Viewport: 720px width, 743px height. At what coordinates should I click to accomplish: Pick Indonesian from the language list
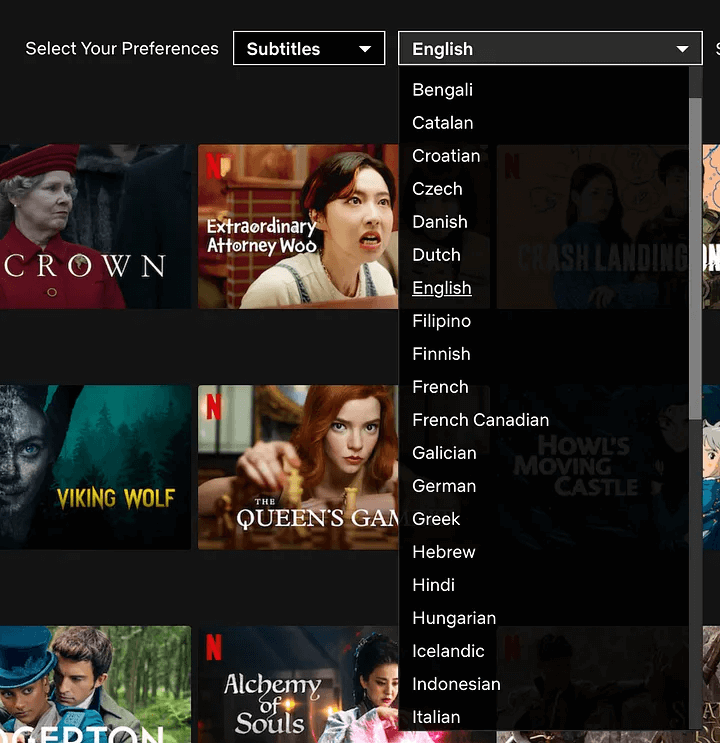456,684
